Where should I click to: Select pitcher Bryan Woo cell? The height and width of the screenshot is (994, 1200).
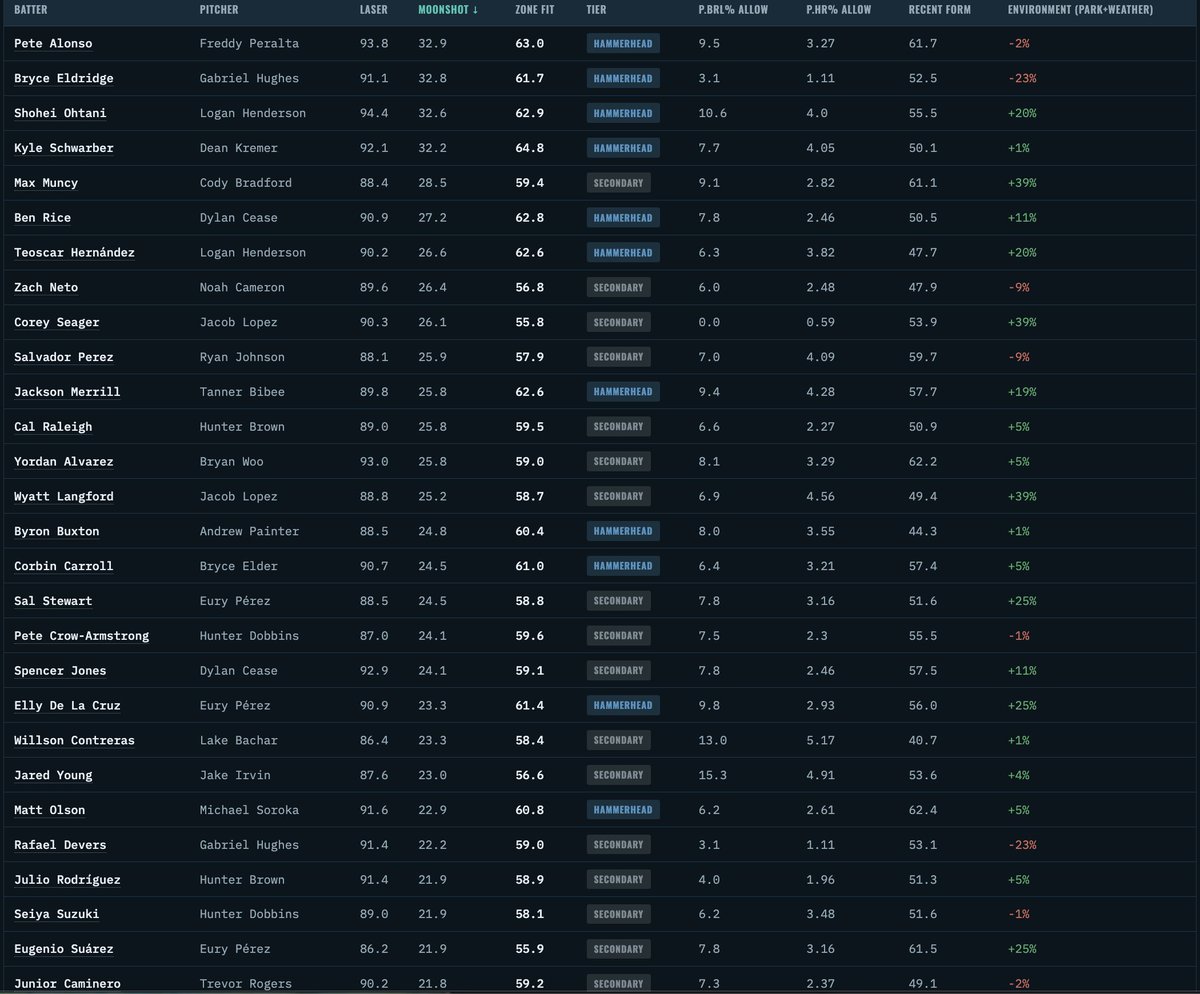pos(232,462)
